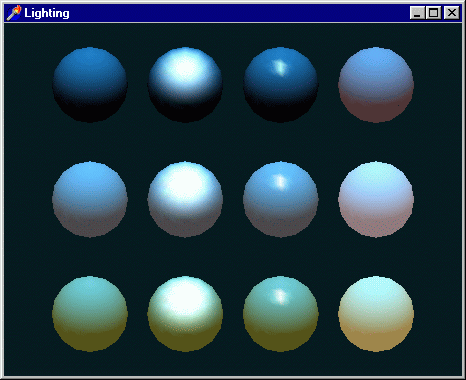Click the dark background between the sphere rows

(233, 142)
